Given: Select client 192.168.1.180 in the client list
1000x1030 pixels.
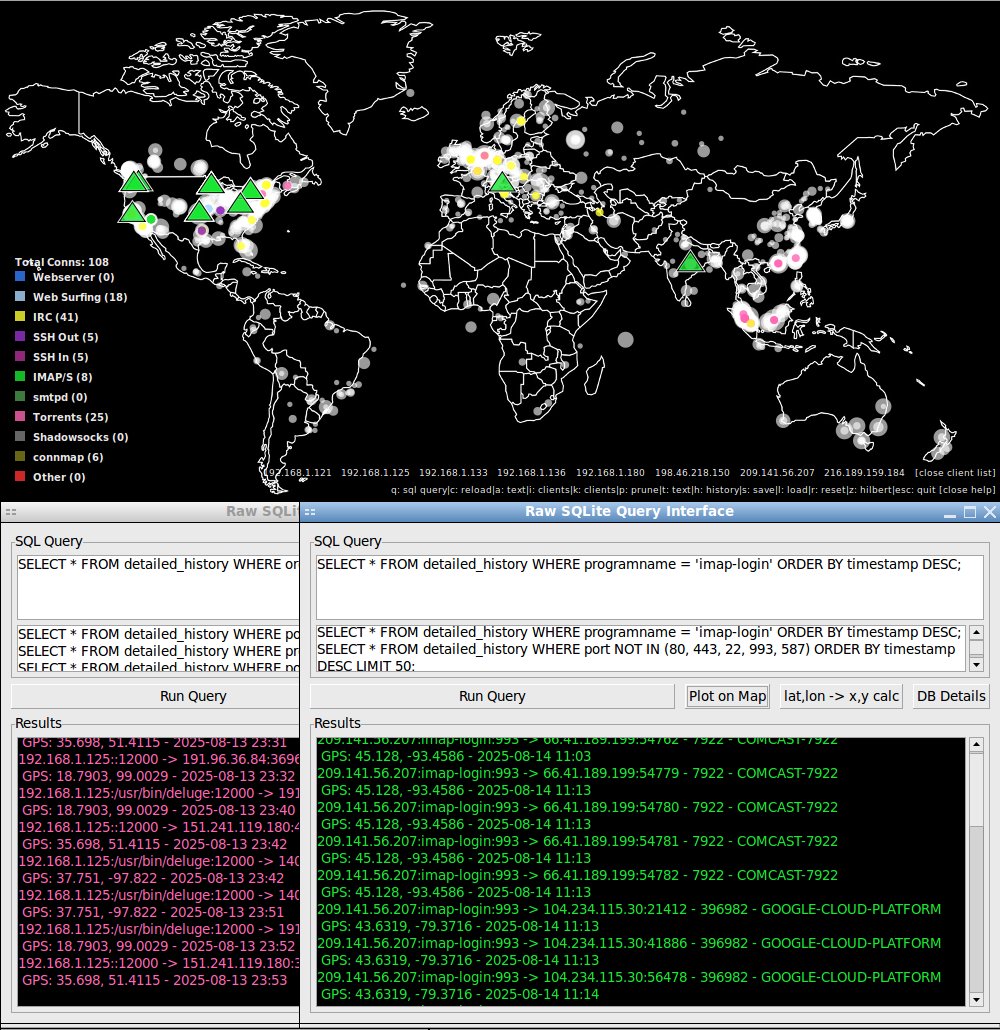Looking at the screenshot, I should [610, 473].
